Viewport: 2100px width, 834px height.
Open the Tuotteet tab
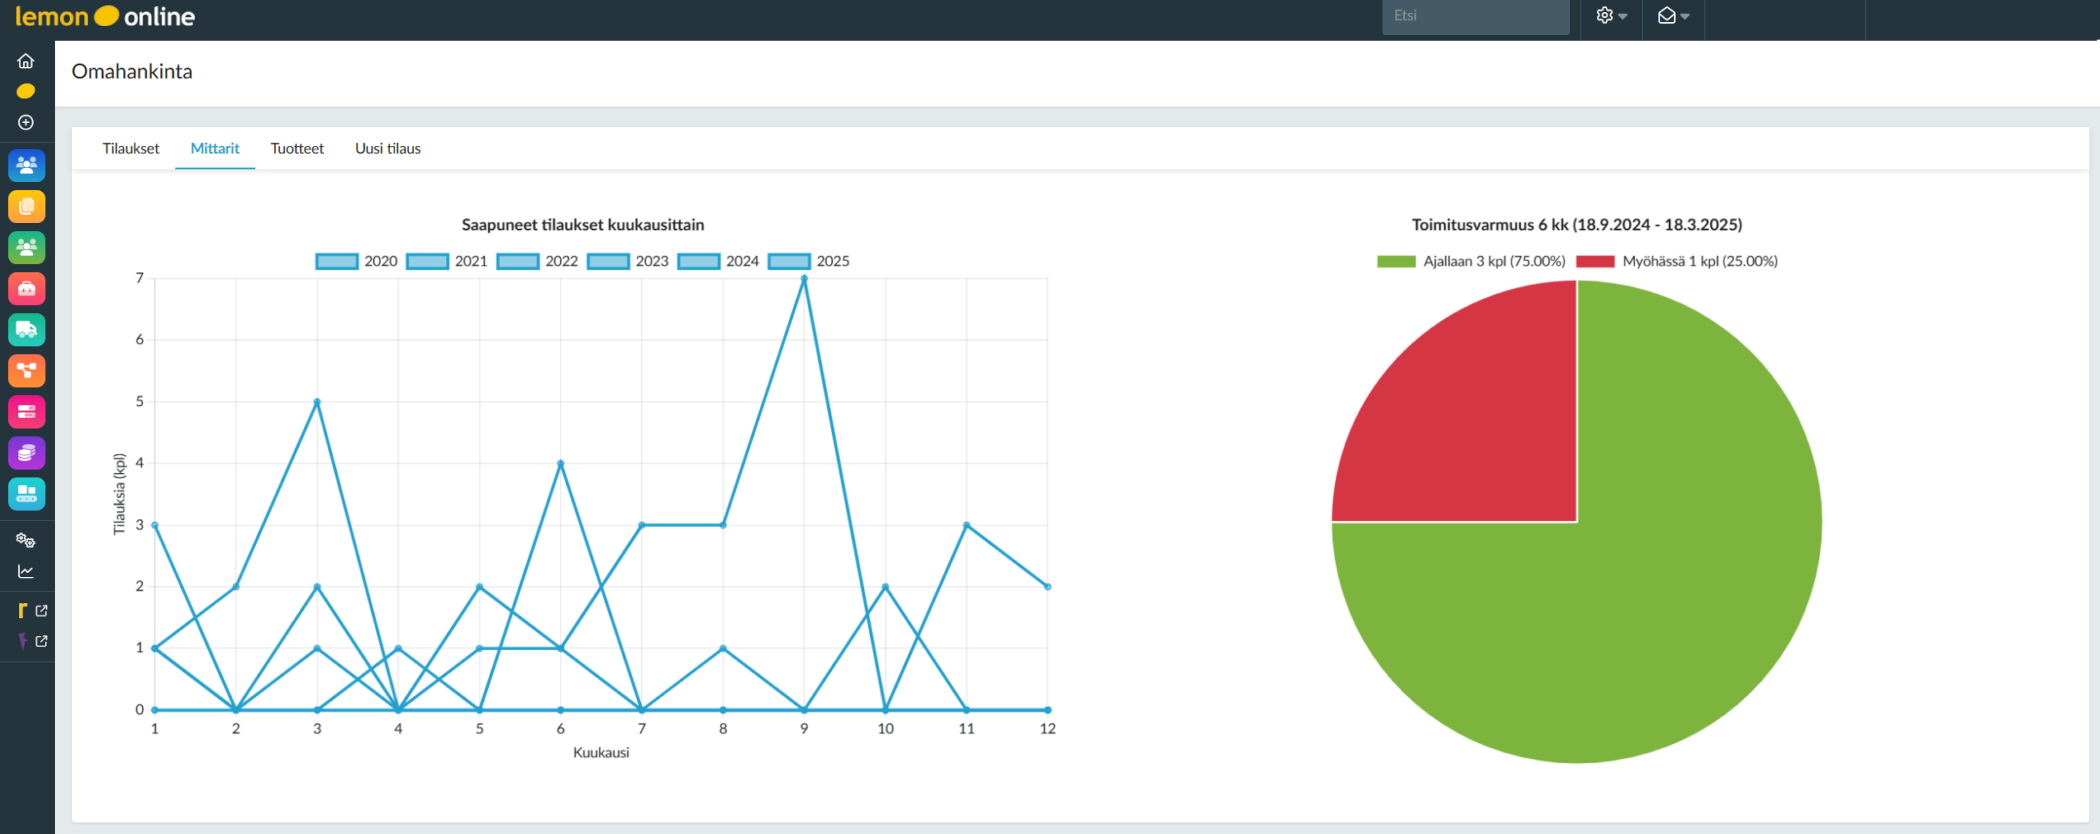[297, 149]
